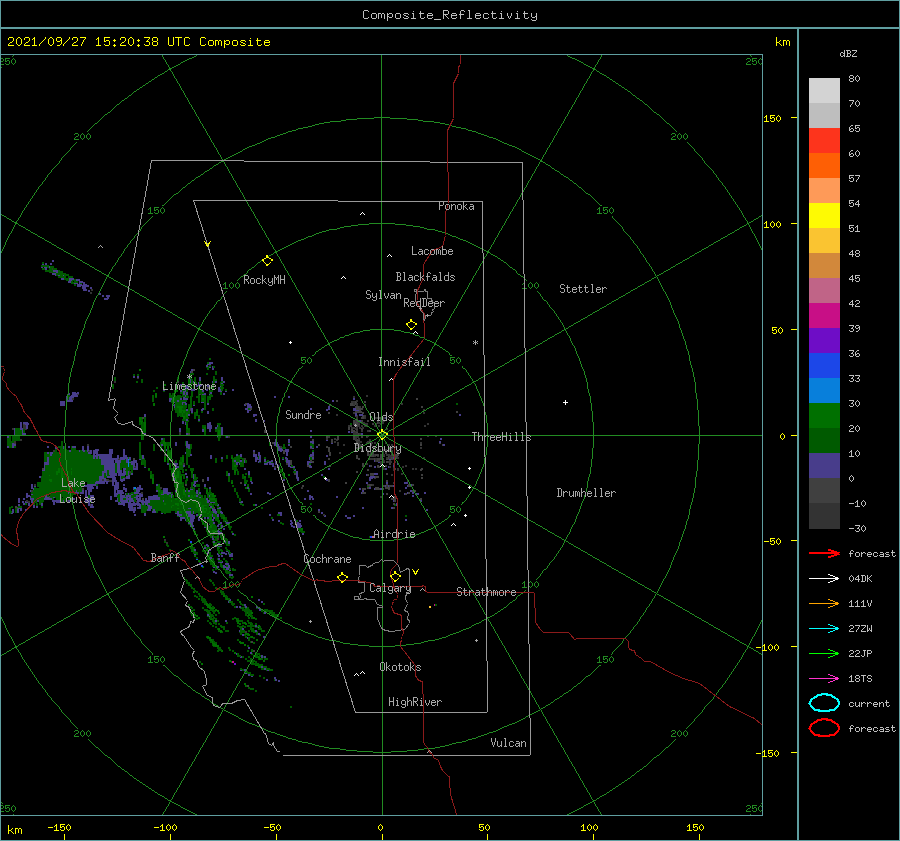This screenshot has width=900, height=841.
Task: Click yellow diamond radar center at Olds
Action: tap(382, 435)
